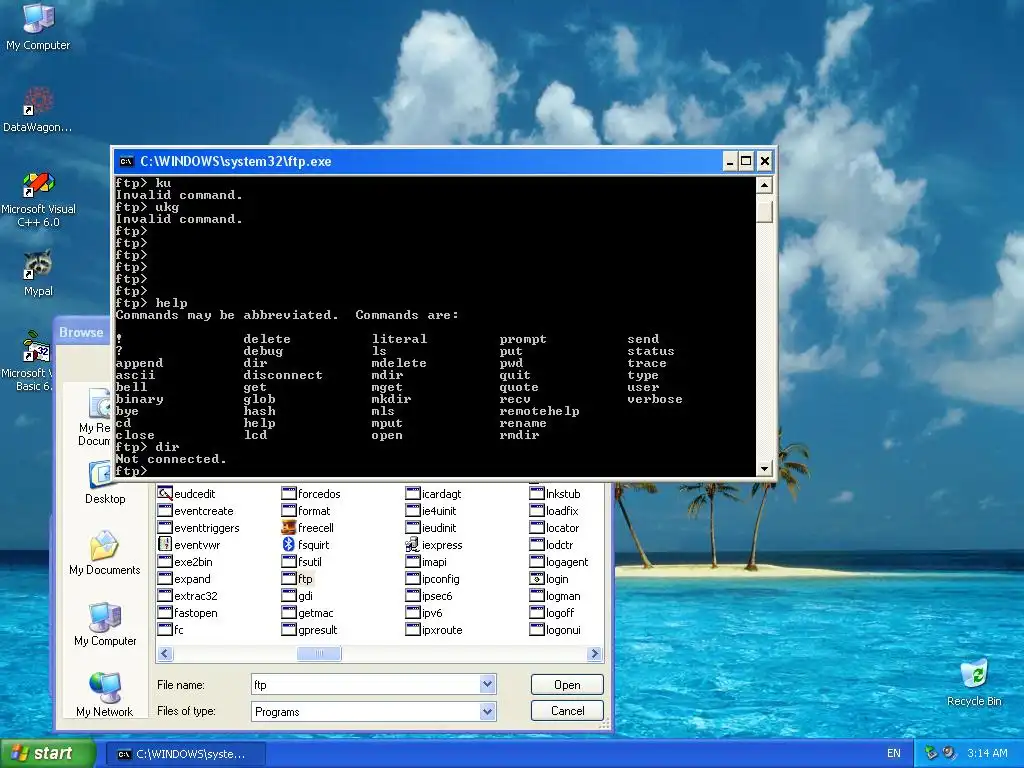Select the logoff file
Viewport: 1024px width, 768px height.
point(552,613)
